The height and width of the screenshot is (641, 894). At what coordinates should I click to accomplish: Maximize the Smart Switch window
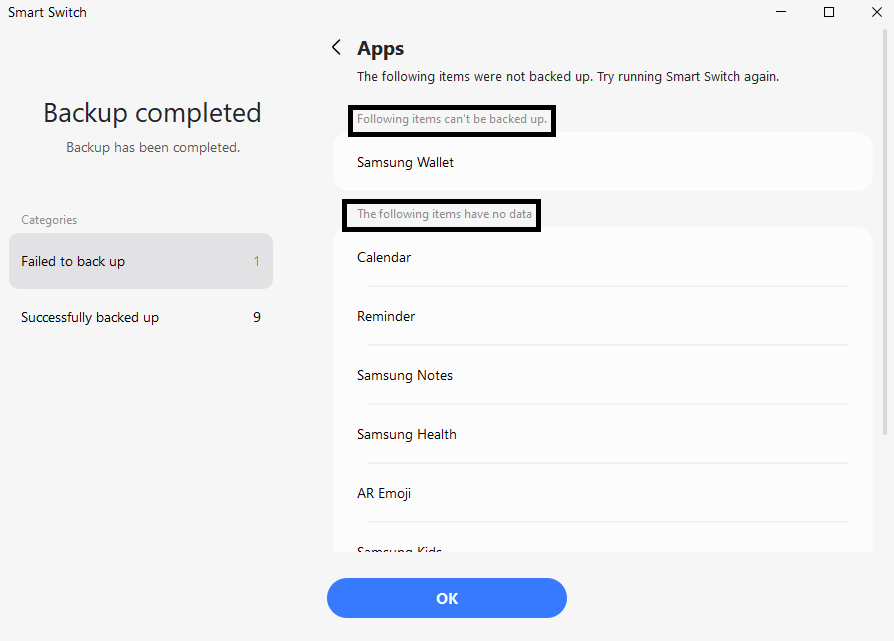pos(829,12)
